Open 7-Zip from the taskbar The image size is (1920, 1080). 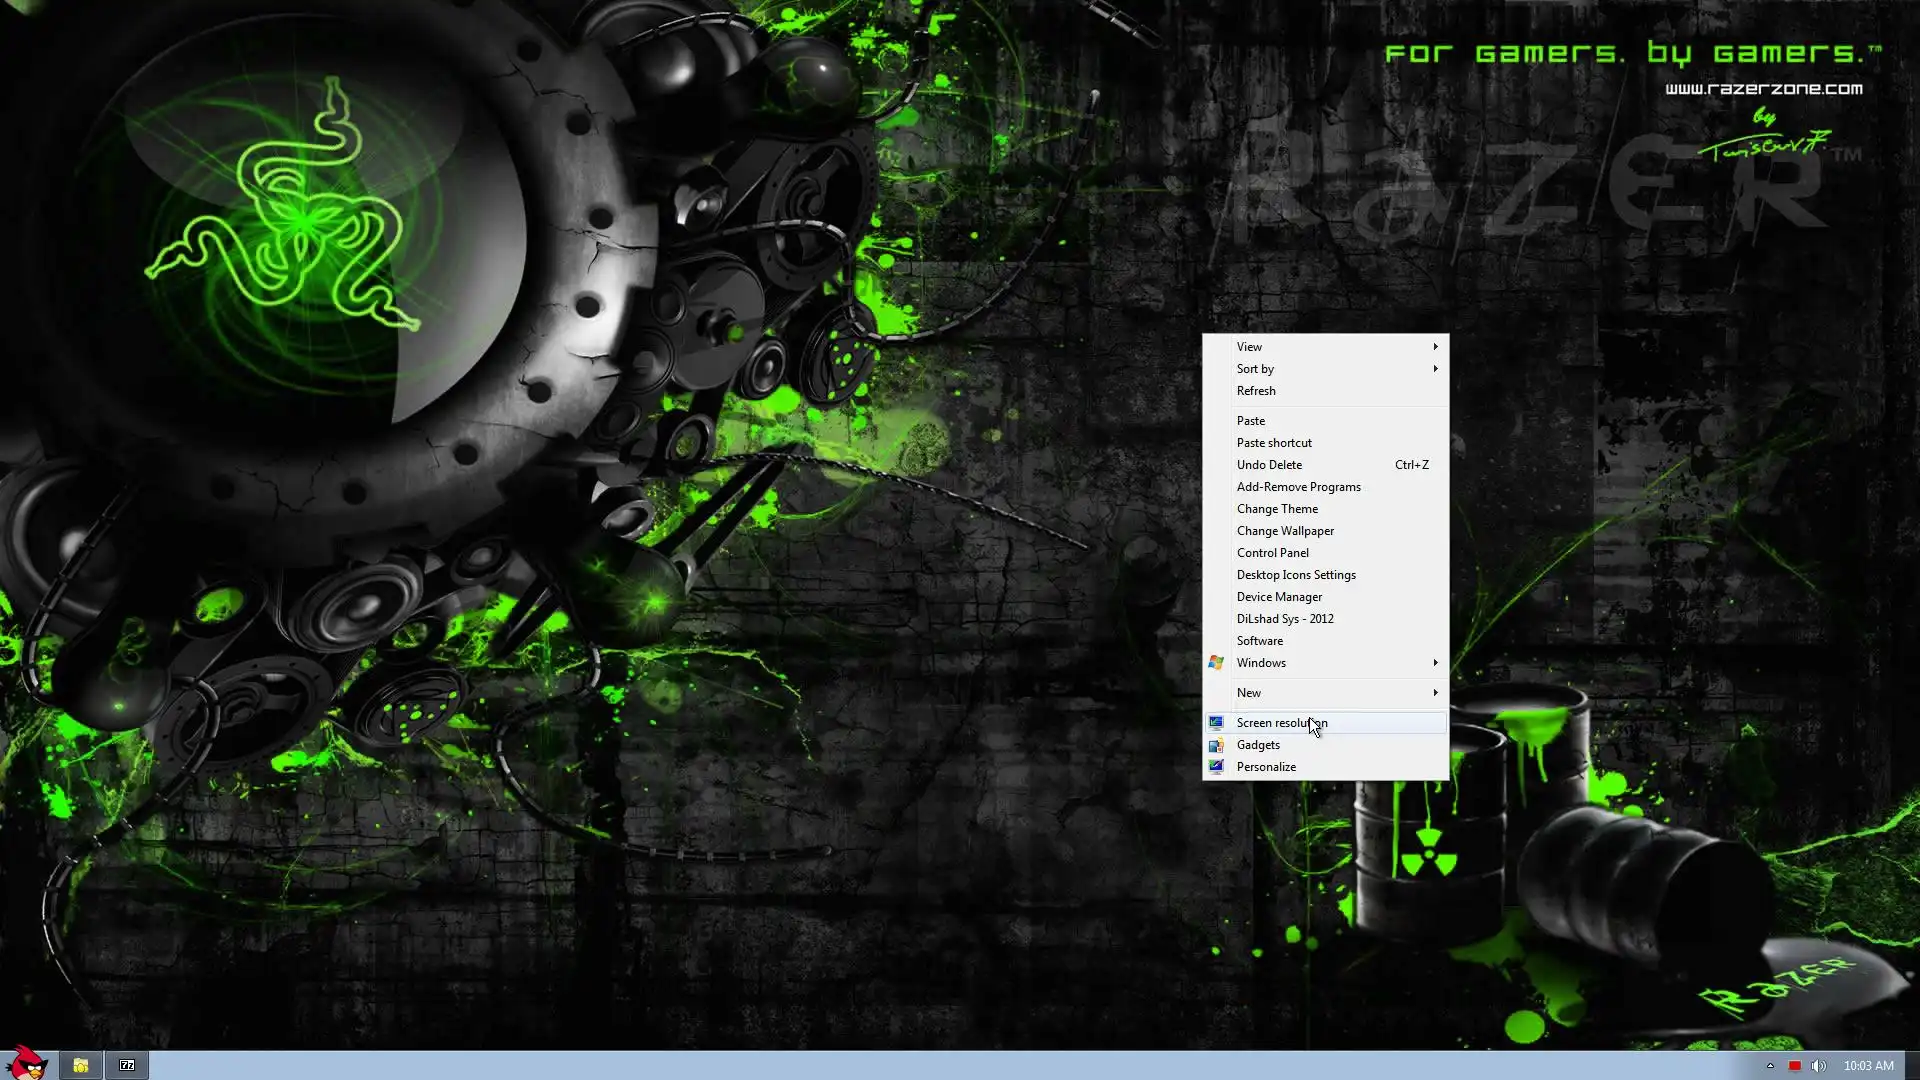pos(127,1065)
